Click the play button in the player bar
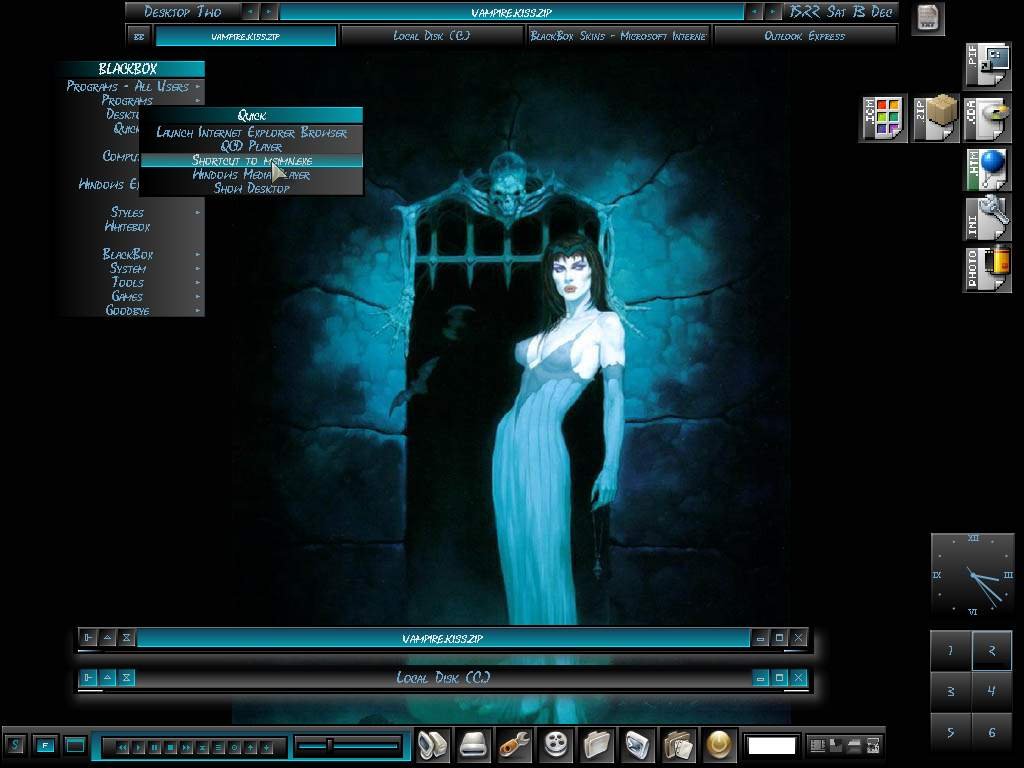 click(138, 747)
